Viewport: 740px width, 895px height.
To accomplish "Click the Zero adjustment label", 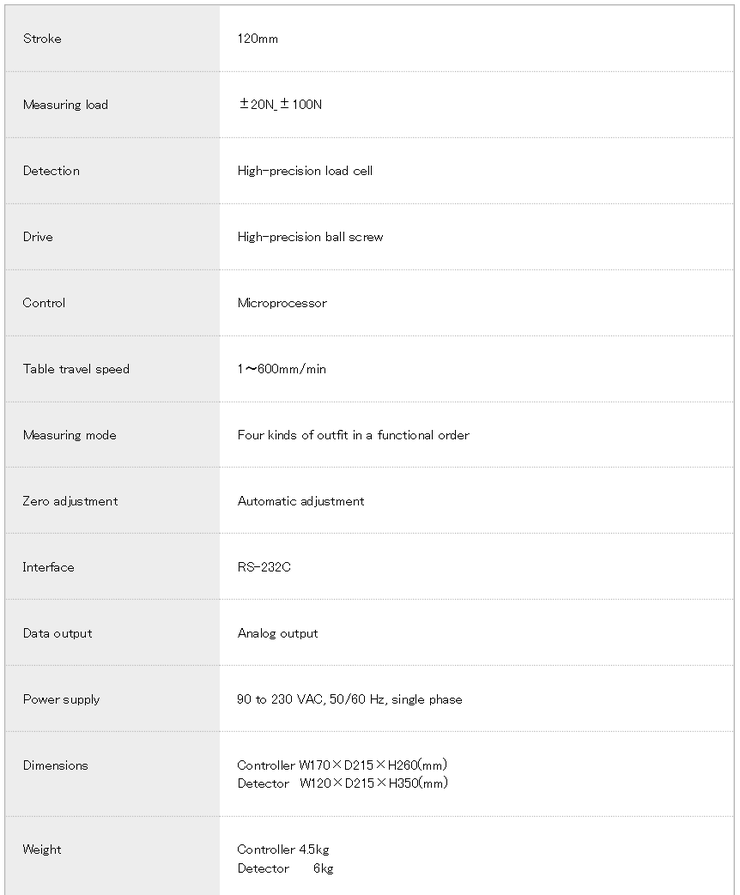I will pyautogui.click(x=70, y=501).
